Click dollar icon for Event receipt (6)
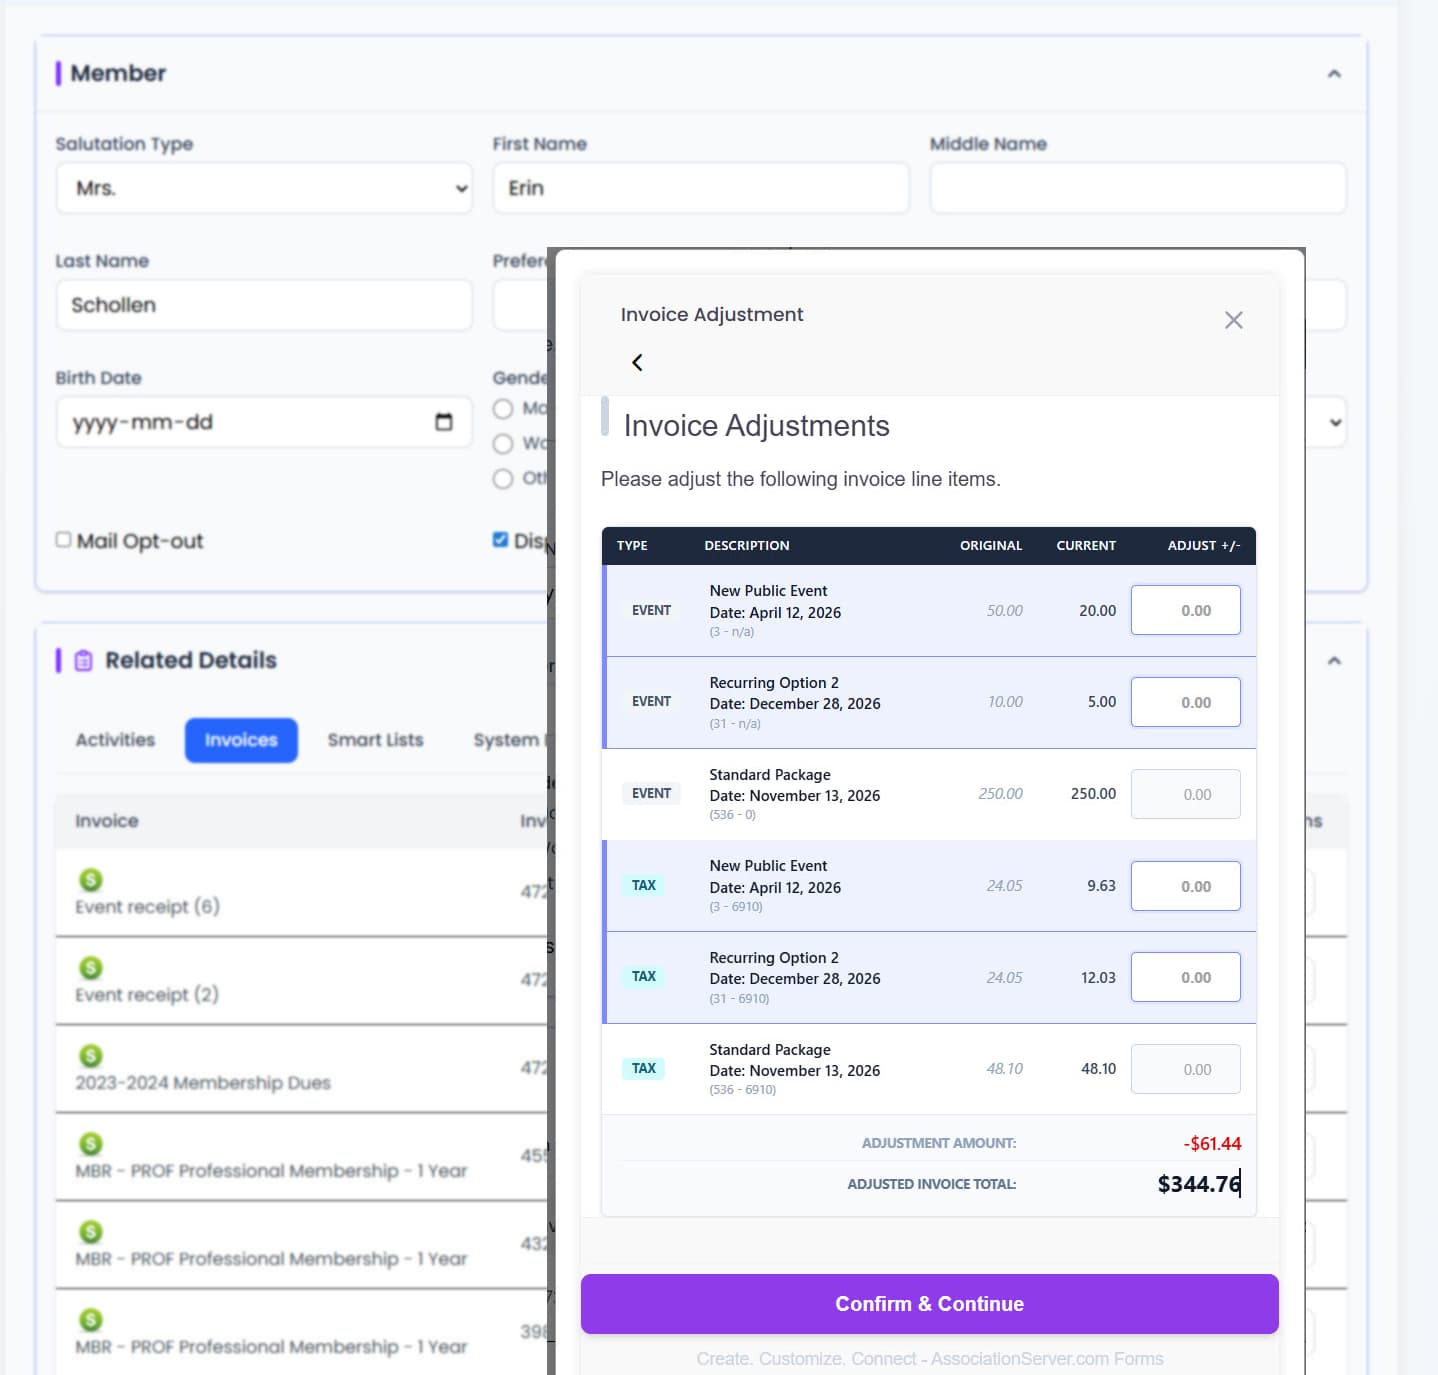Screen dimensions: 1438x1375 click(x=91, y=879)
